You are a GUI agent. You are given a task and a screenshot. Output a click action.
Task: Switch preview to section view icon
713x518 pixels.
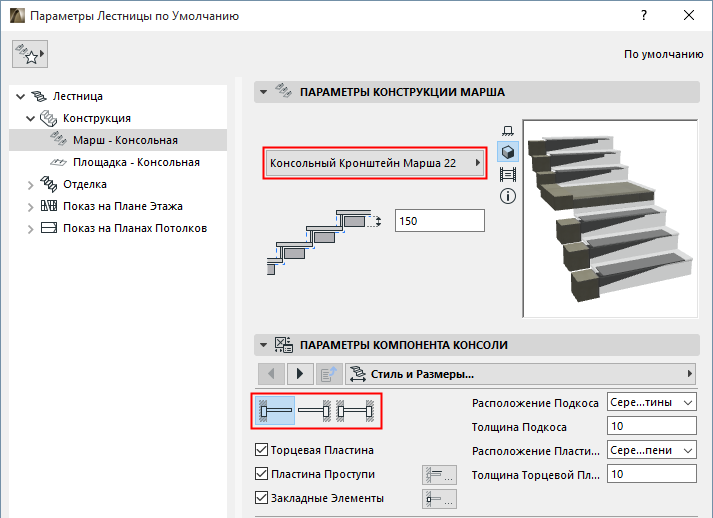[x=508, y=174]
